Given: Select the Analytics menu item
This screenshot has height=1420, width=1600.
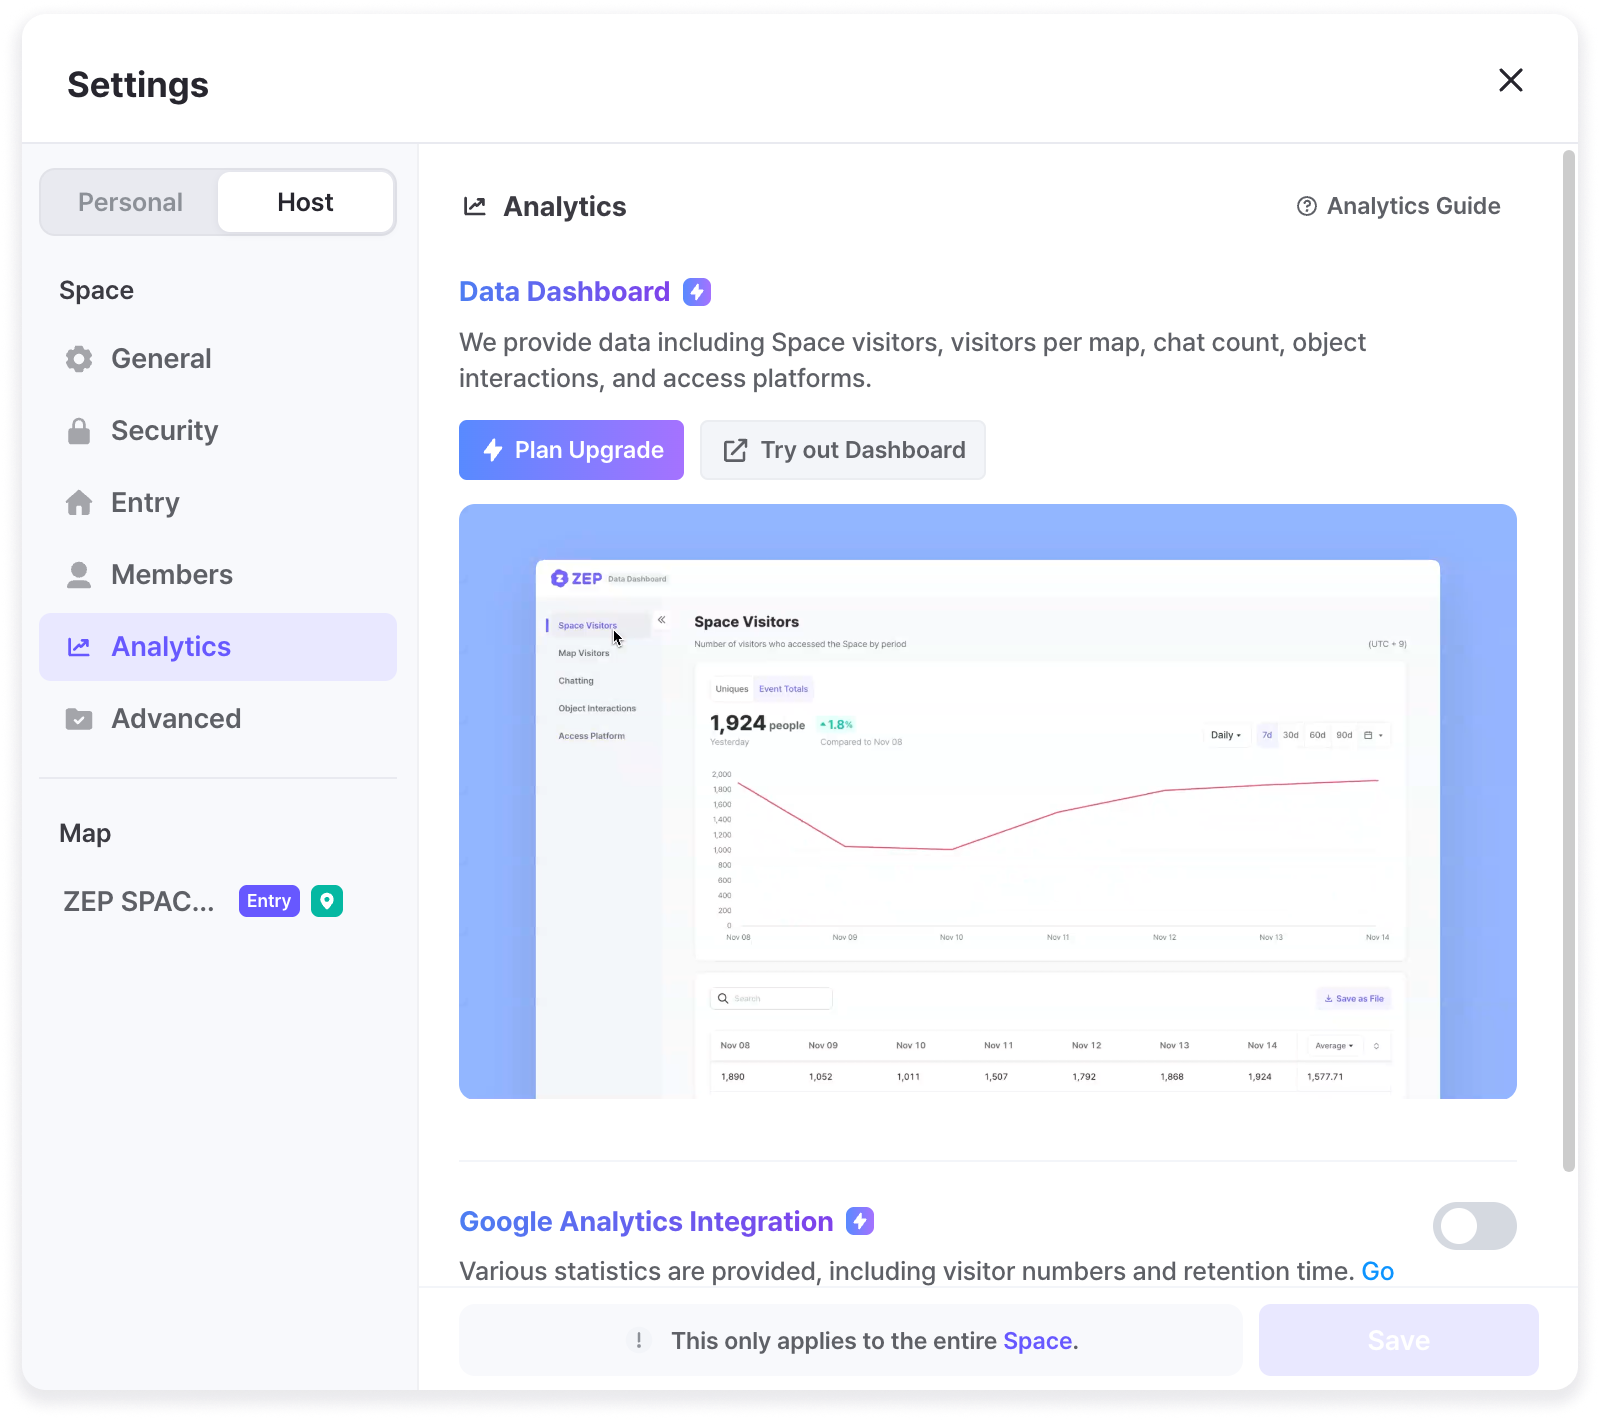Looking at the screenshot, I should point(218,646).
